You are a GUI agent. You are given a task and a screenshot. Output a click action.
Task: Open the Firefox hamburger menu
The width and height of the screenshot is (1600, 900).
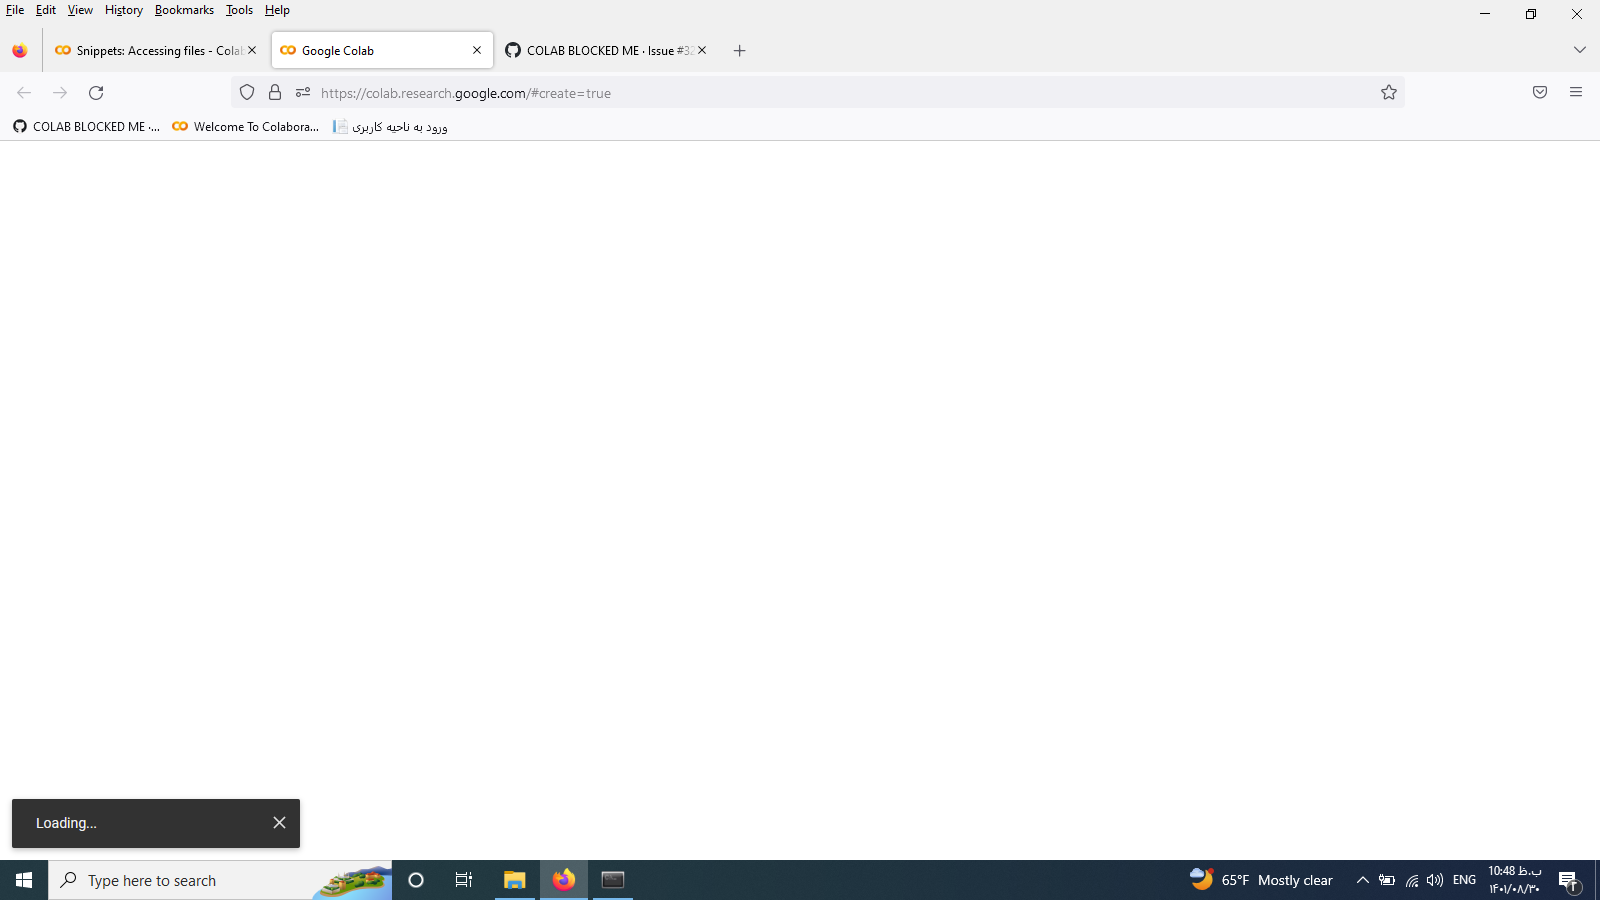(x=1576, y=92)
